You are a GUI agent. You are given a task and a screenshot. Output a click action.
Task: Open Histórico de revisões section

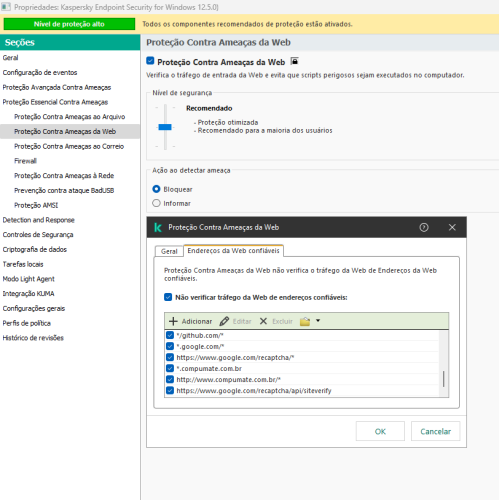pyautogui.click(x=33, y=338)
